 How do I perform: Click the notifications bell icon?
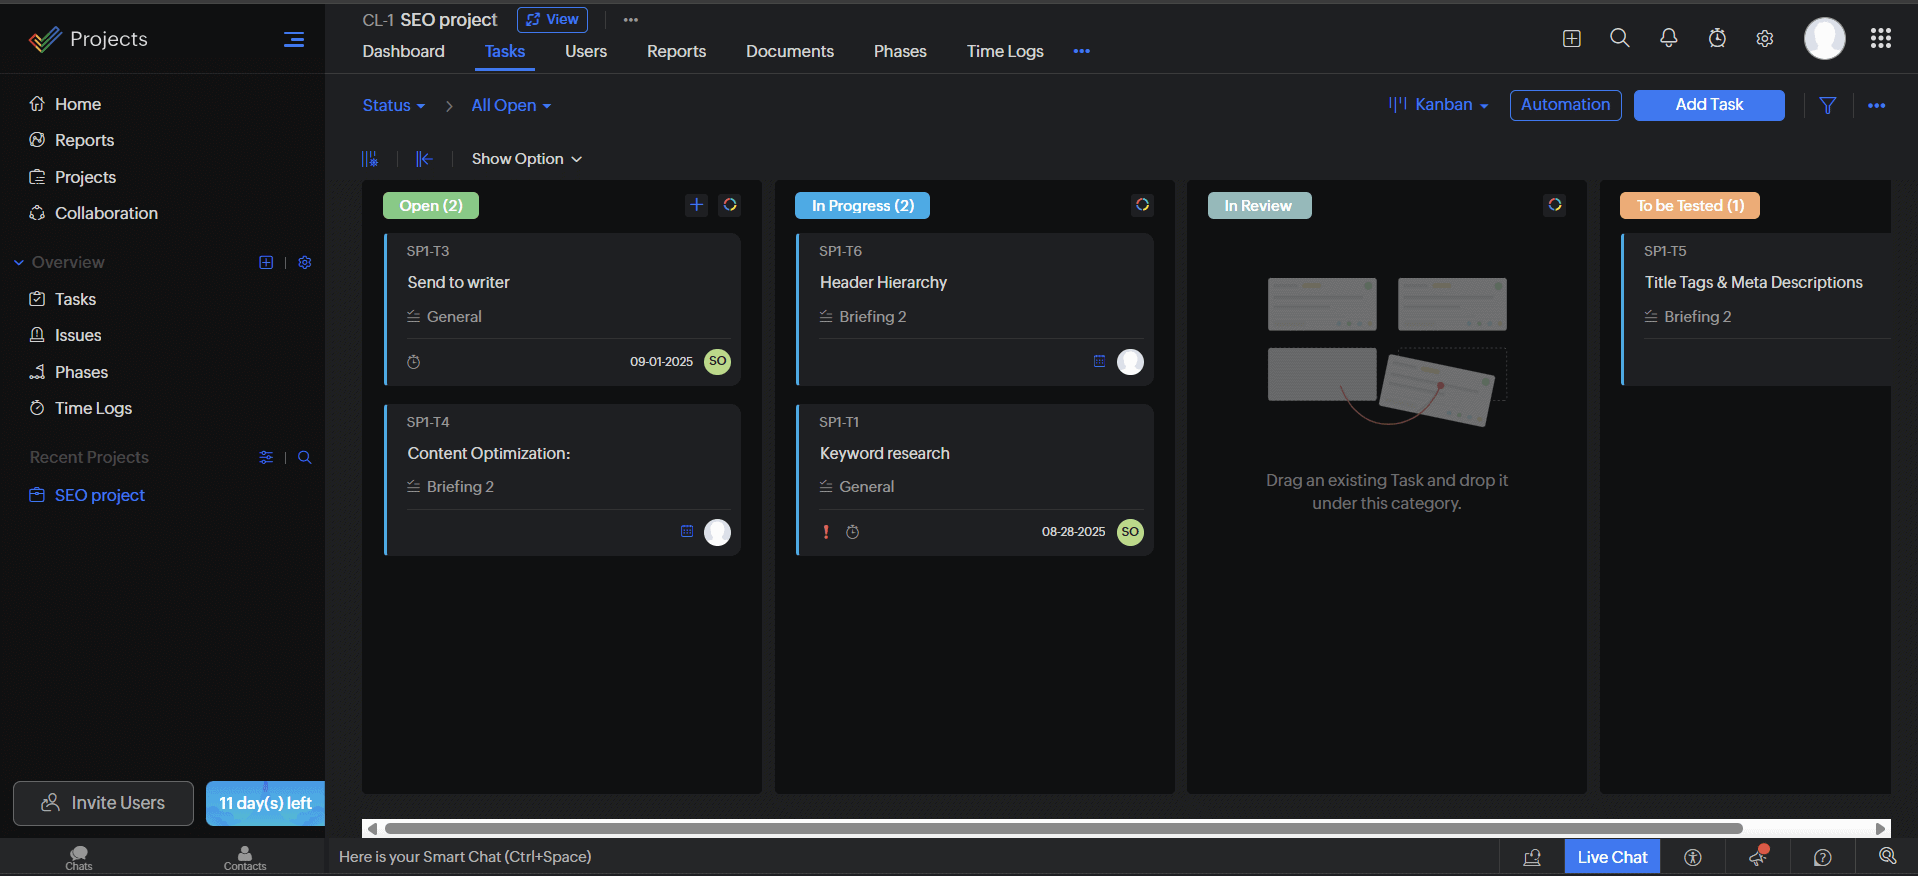pos(1668,38)
